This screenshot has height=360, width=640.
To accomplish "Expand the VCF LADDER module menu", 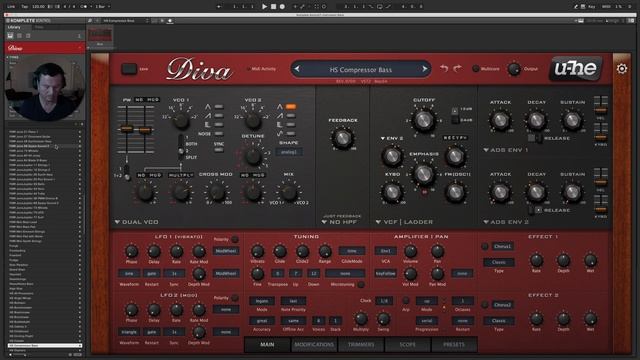I will click(x=404, y=222).
